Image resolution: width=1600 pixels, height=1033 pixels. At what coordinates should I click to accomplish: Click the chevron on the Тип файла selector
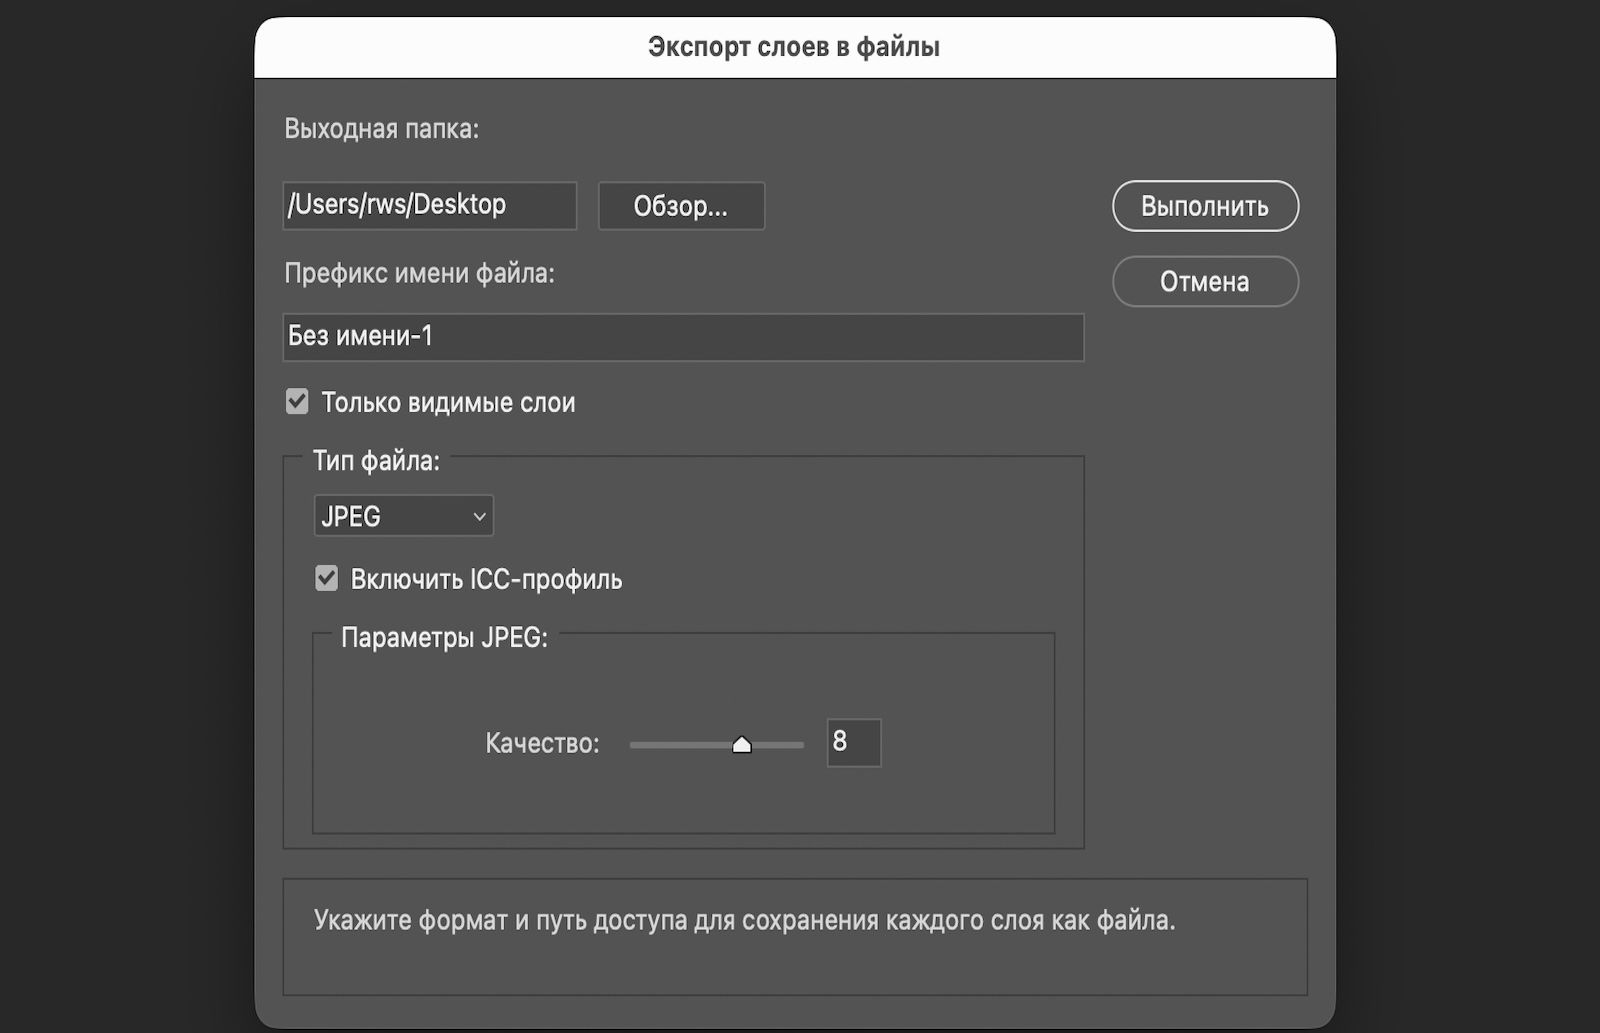(477, 515)
